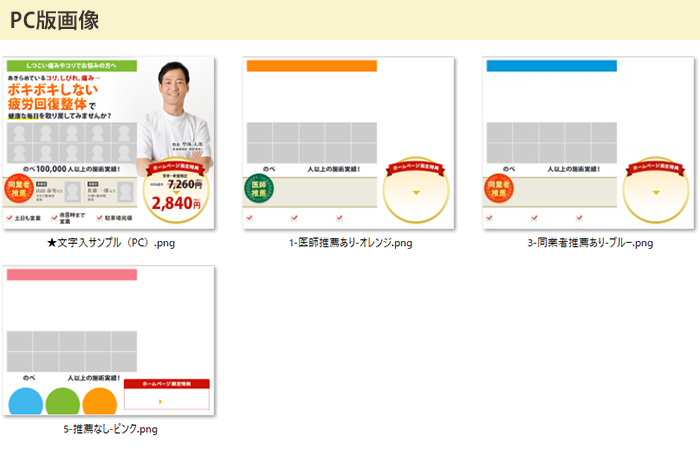The width and height of the screenshot is (700, 456).
Task: Click the orange circle in pink template
Action: pyautogui.click(x=100, y=401)
